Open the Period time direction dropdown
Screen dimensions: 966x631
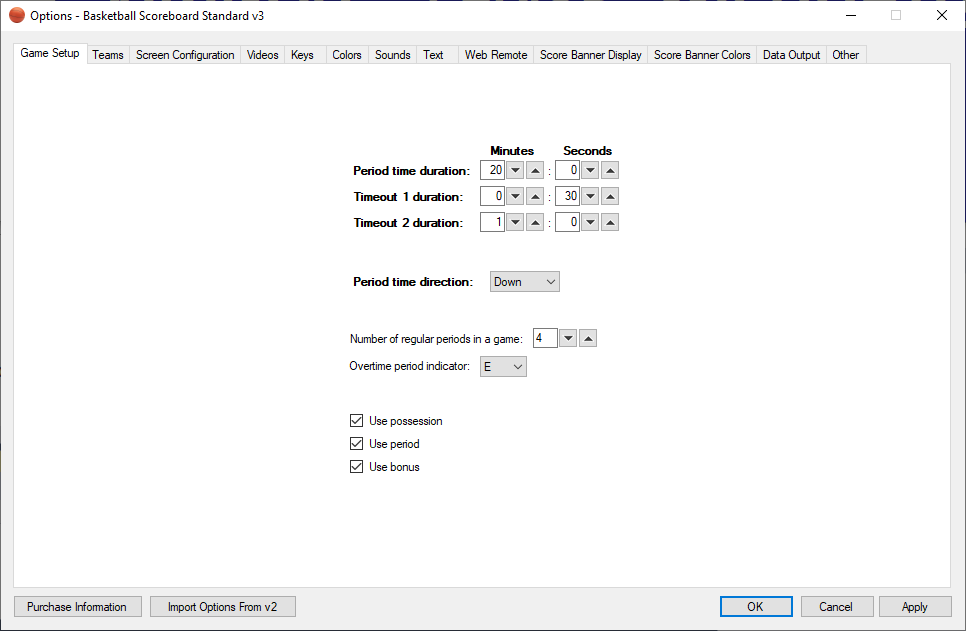coord(524,282)
